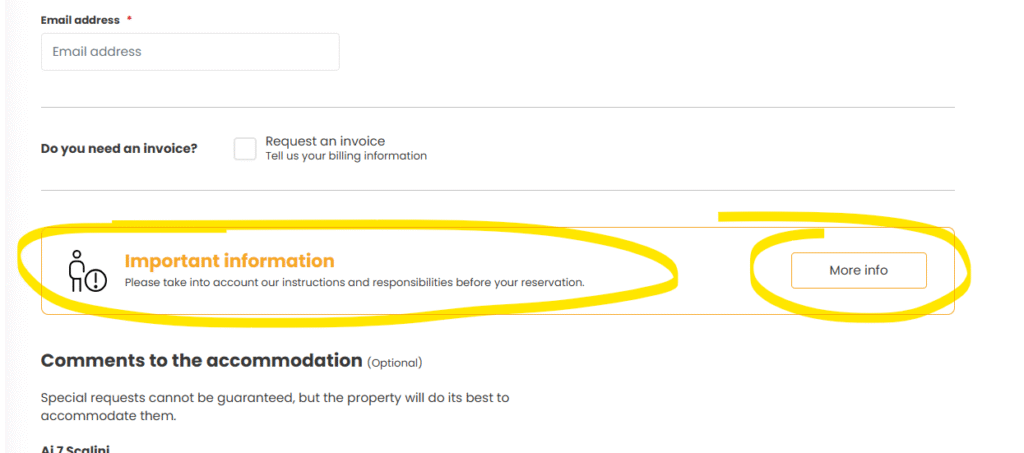
Task: Click the Comments to the accommodation heading
Action: pyautogui.click(x=200, y=360)
